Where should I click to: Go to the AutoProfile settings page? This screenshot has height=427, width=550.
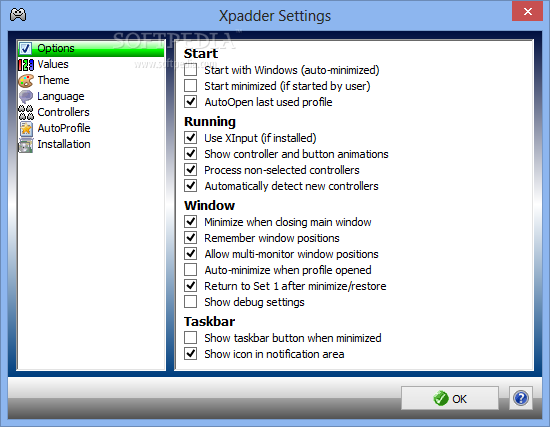(x=64, y=128)
